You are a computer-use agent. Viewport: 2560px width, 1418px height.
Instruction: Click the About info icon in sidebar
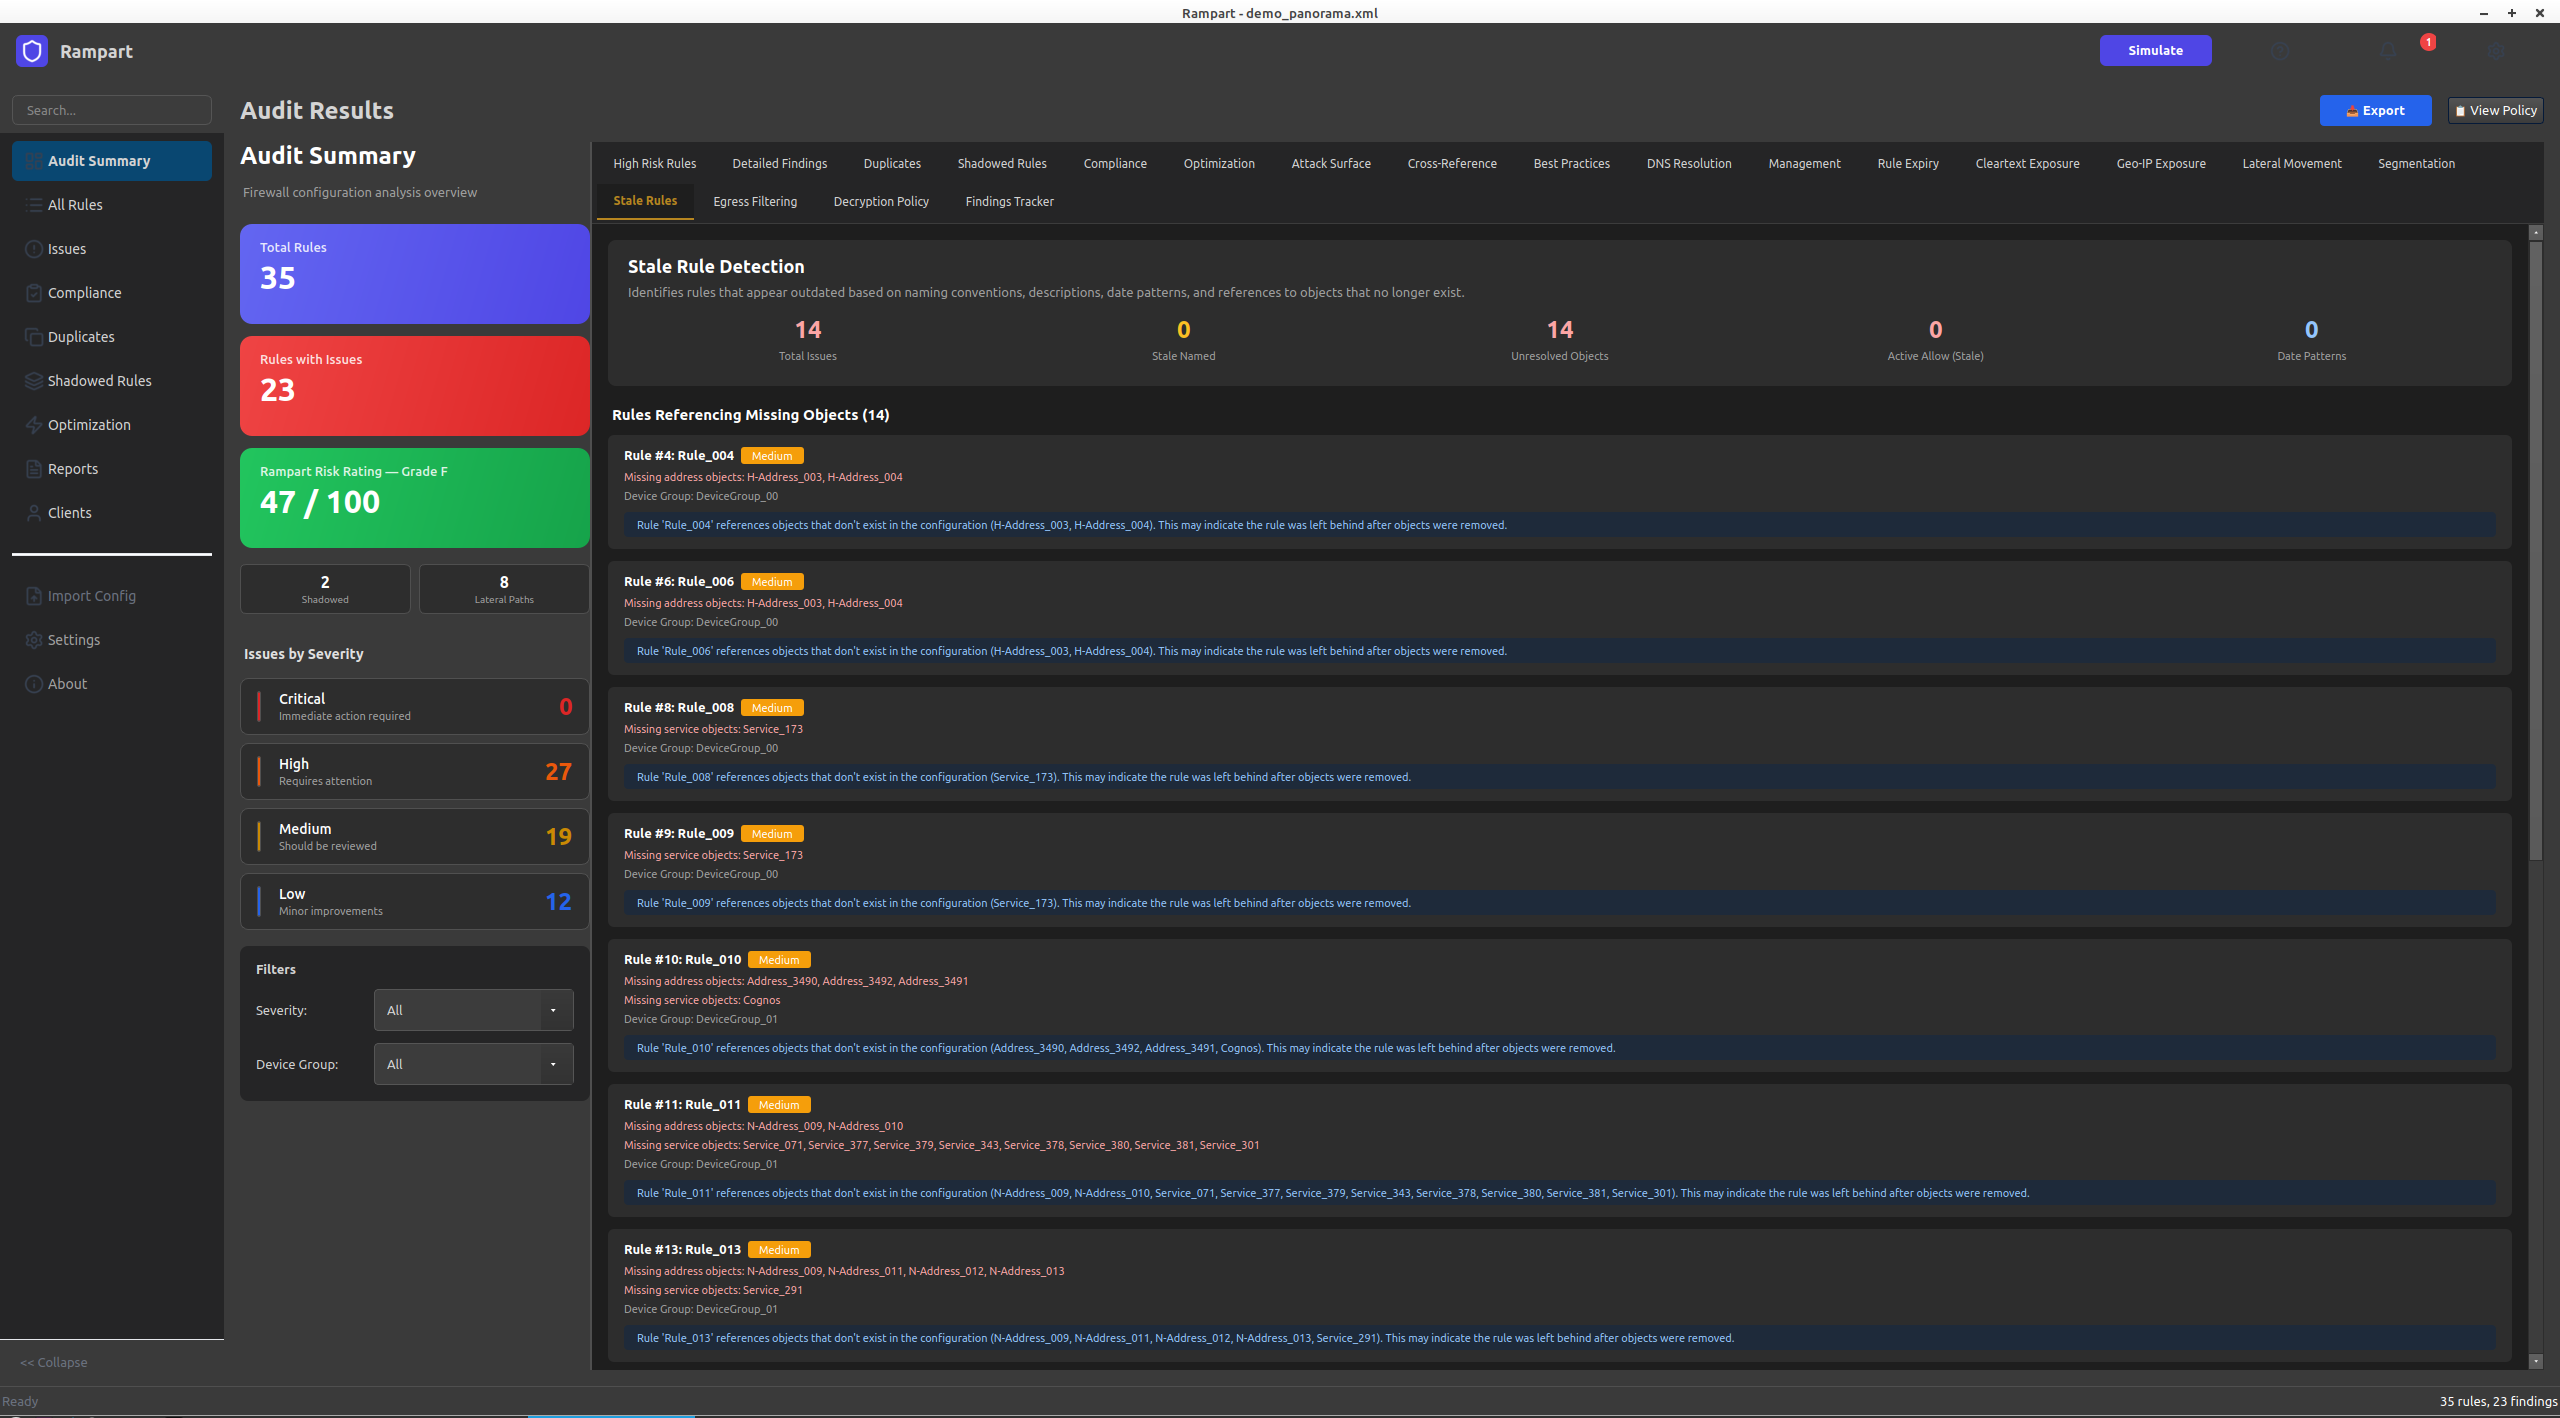[34, 684]
